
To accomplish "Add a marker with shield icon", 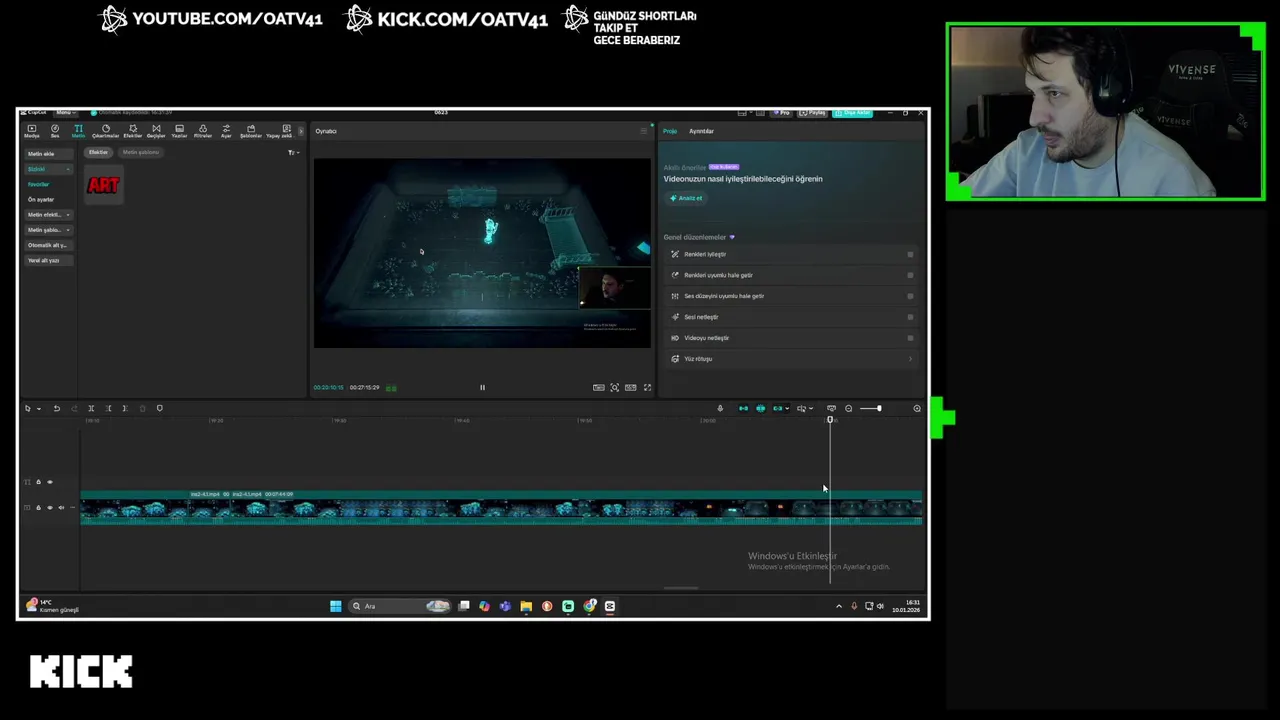I will click(160, 408).
